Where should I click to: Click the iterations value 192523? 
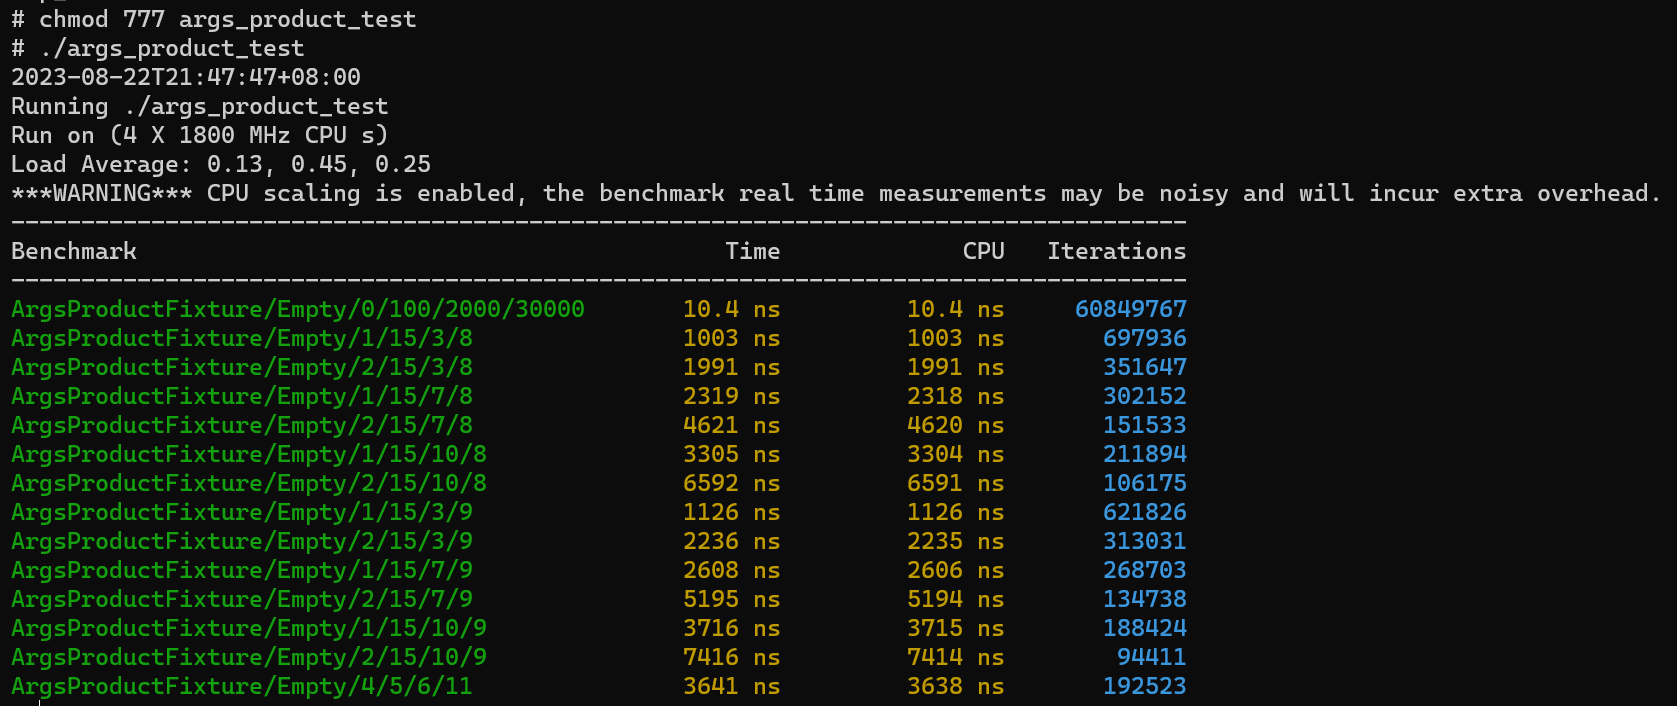point(1145,686)
